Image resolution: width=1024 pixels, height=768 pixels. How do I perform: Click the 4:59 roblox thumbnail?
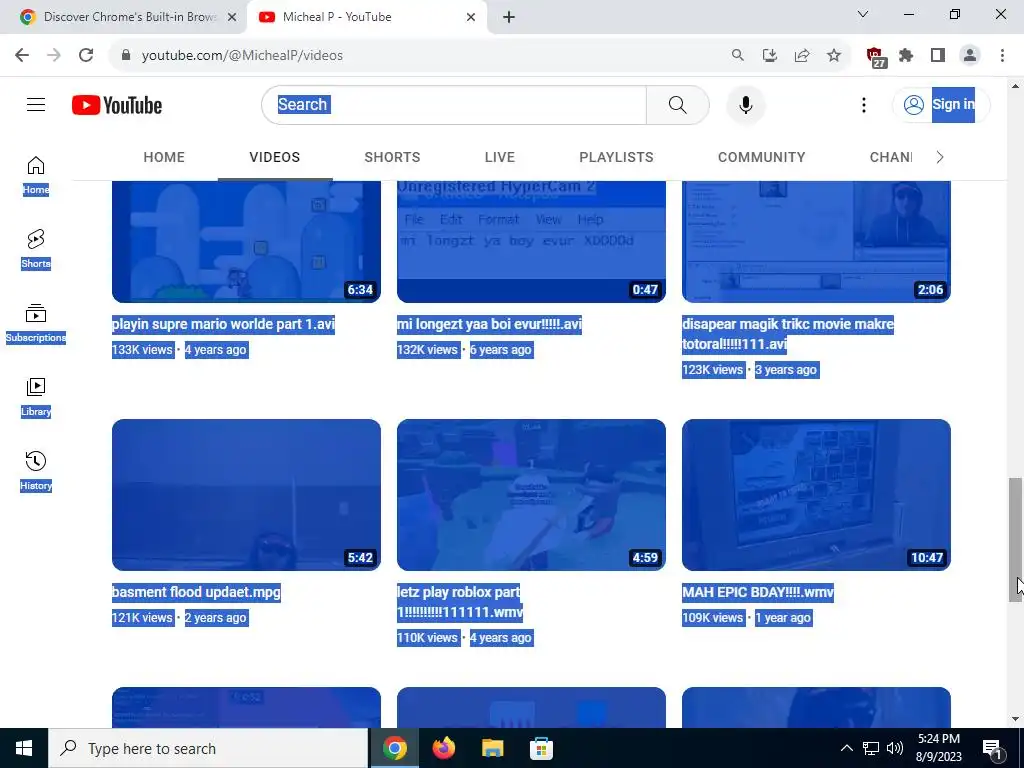point(531,494)
